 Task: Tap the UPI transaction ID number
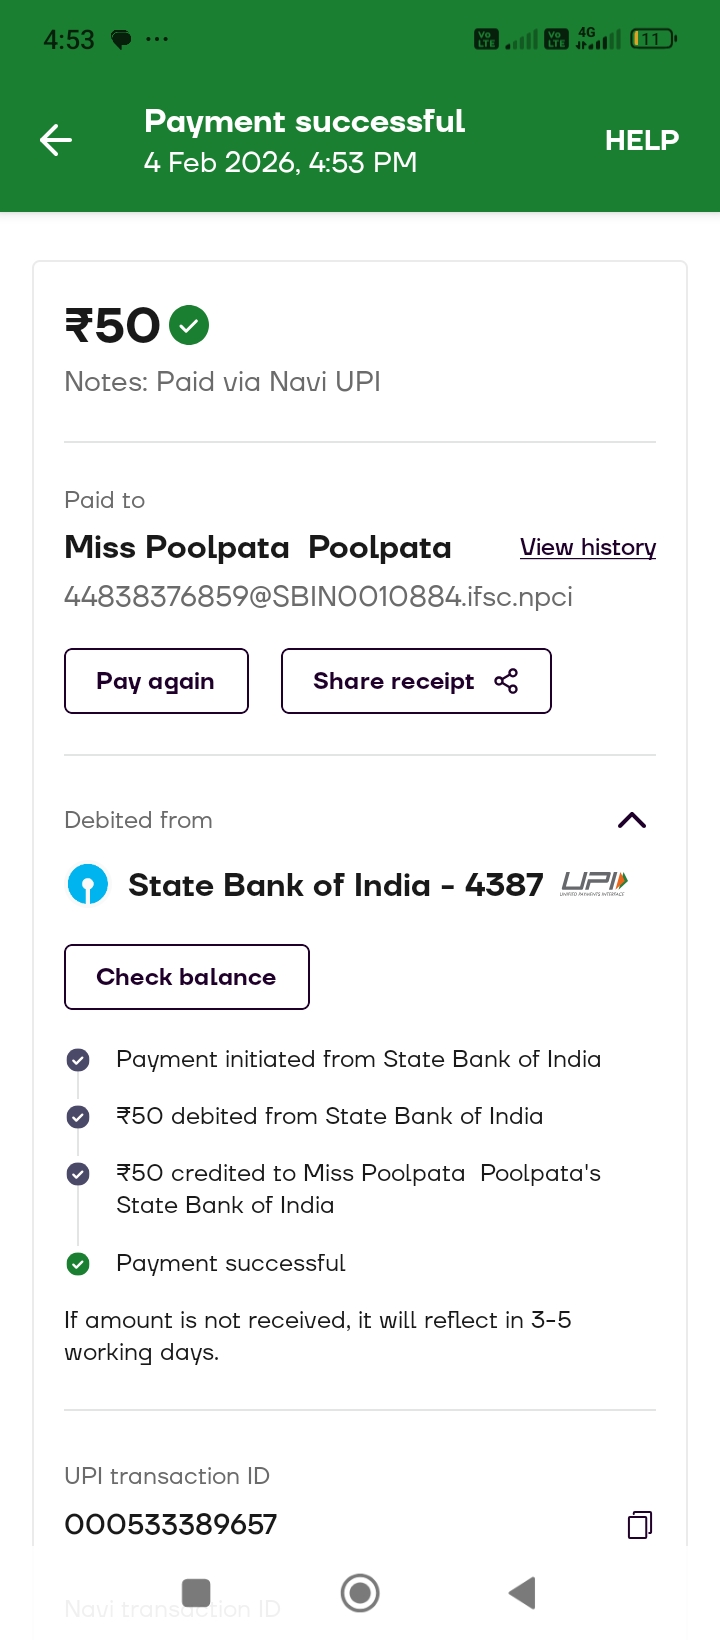pos(171,1524)
